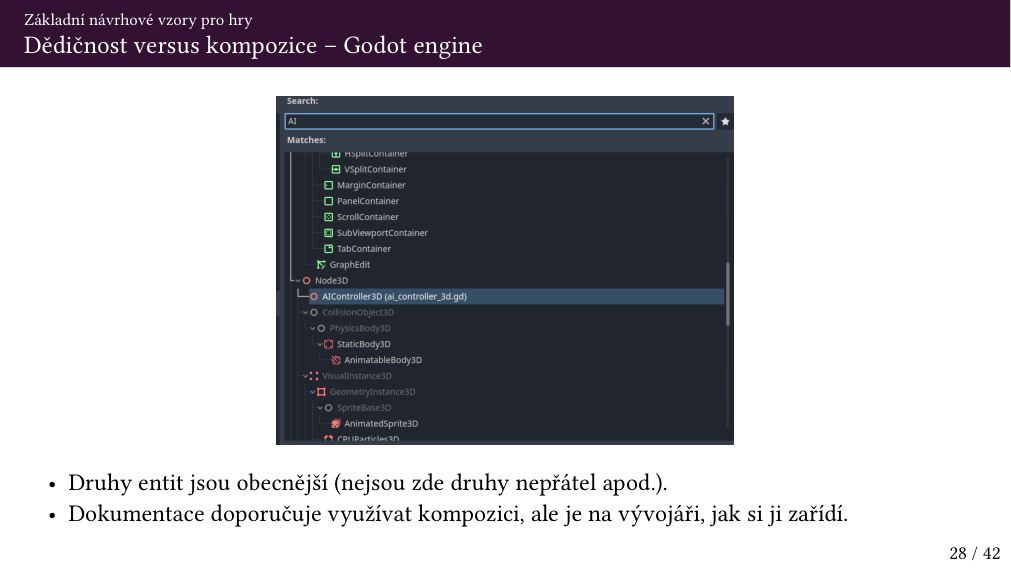Collapse the GeometryInstance3D branch arrow
The height and width of the screenshot is (569, 1011).
click(313, 392)
